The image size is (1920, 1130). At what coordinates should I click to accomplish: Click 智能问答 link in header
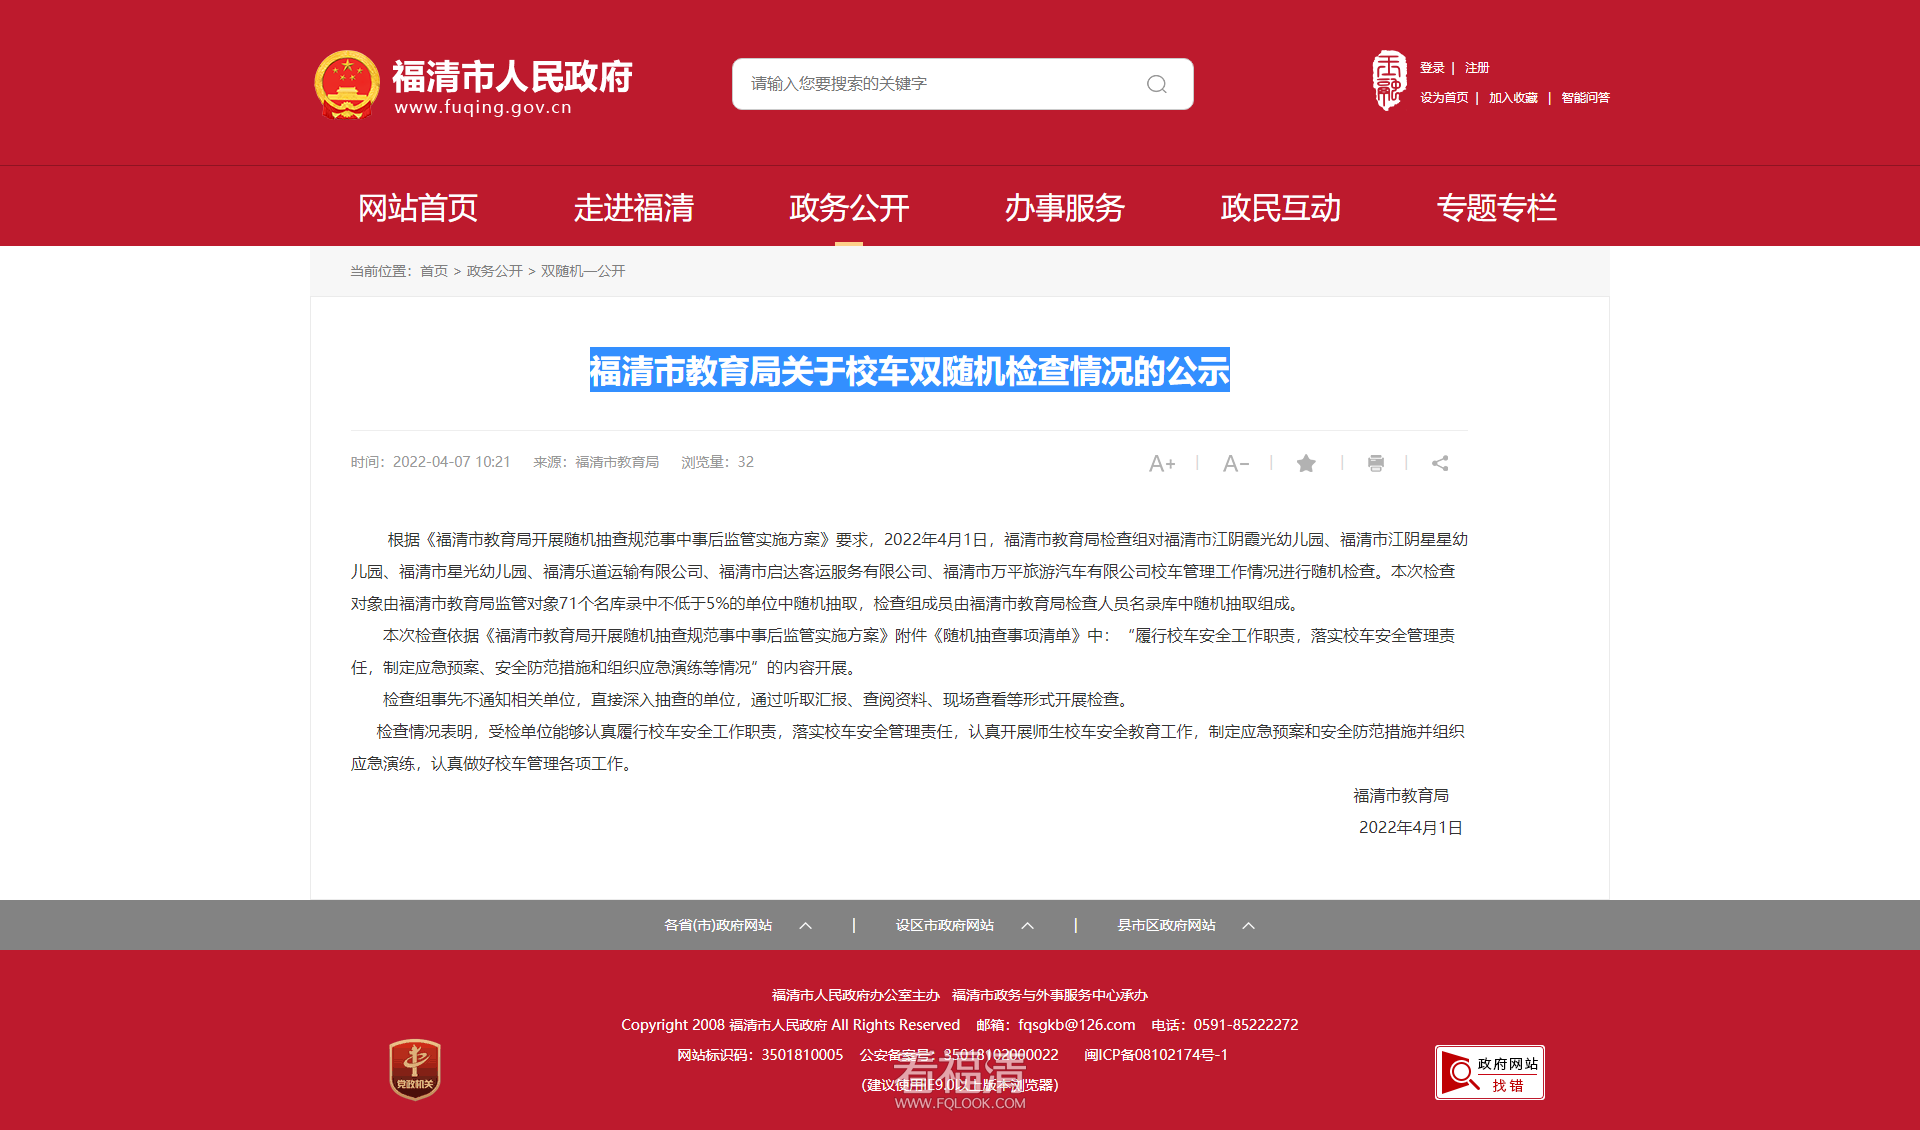[x=1585, y=98]
